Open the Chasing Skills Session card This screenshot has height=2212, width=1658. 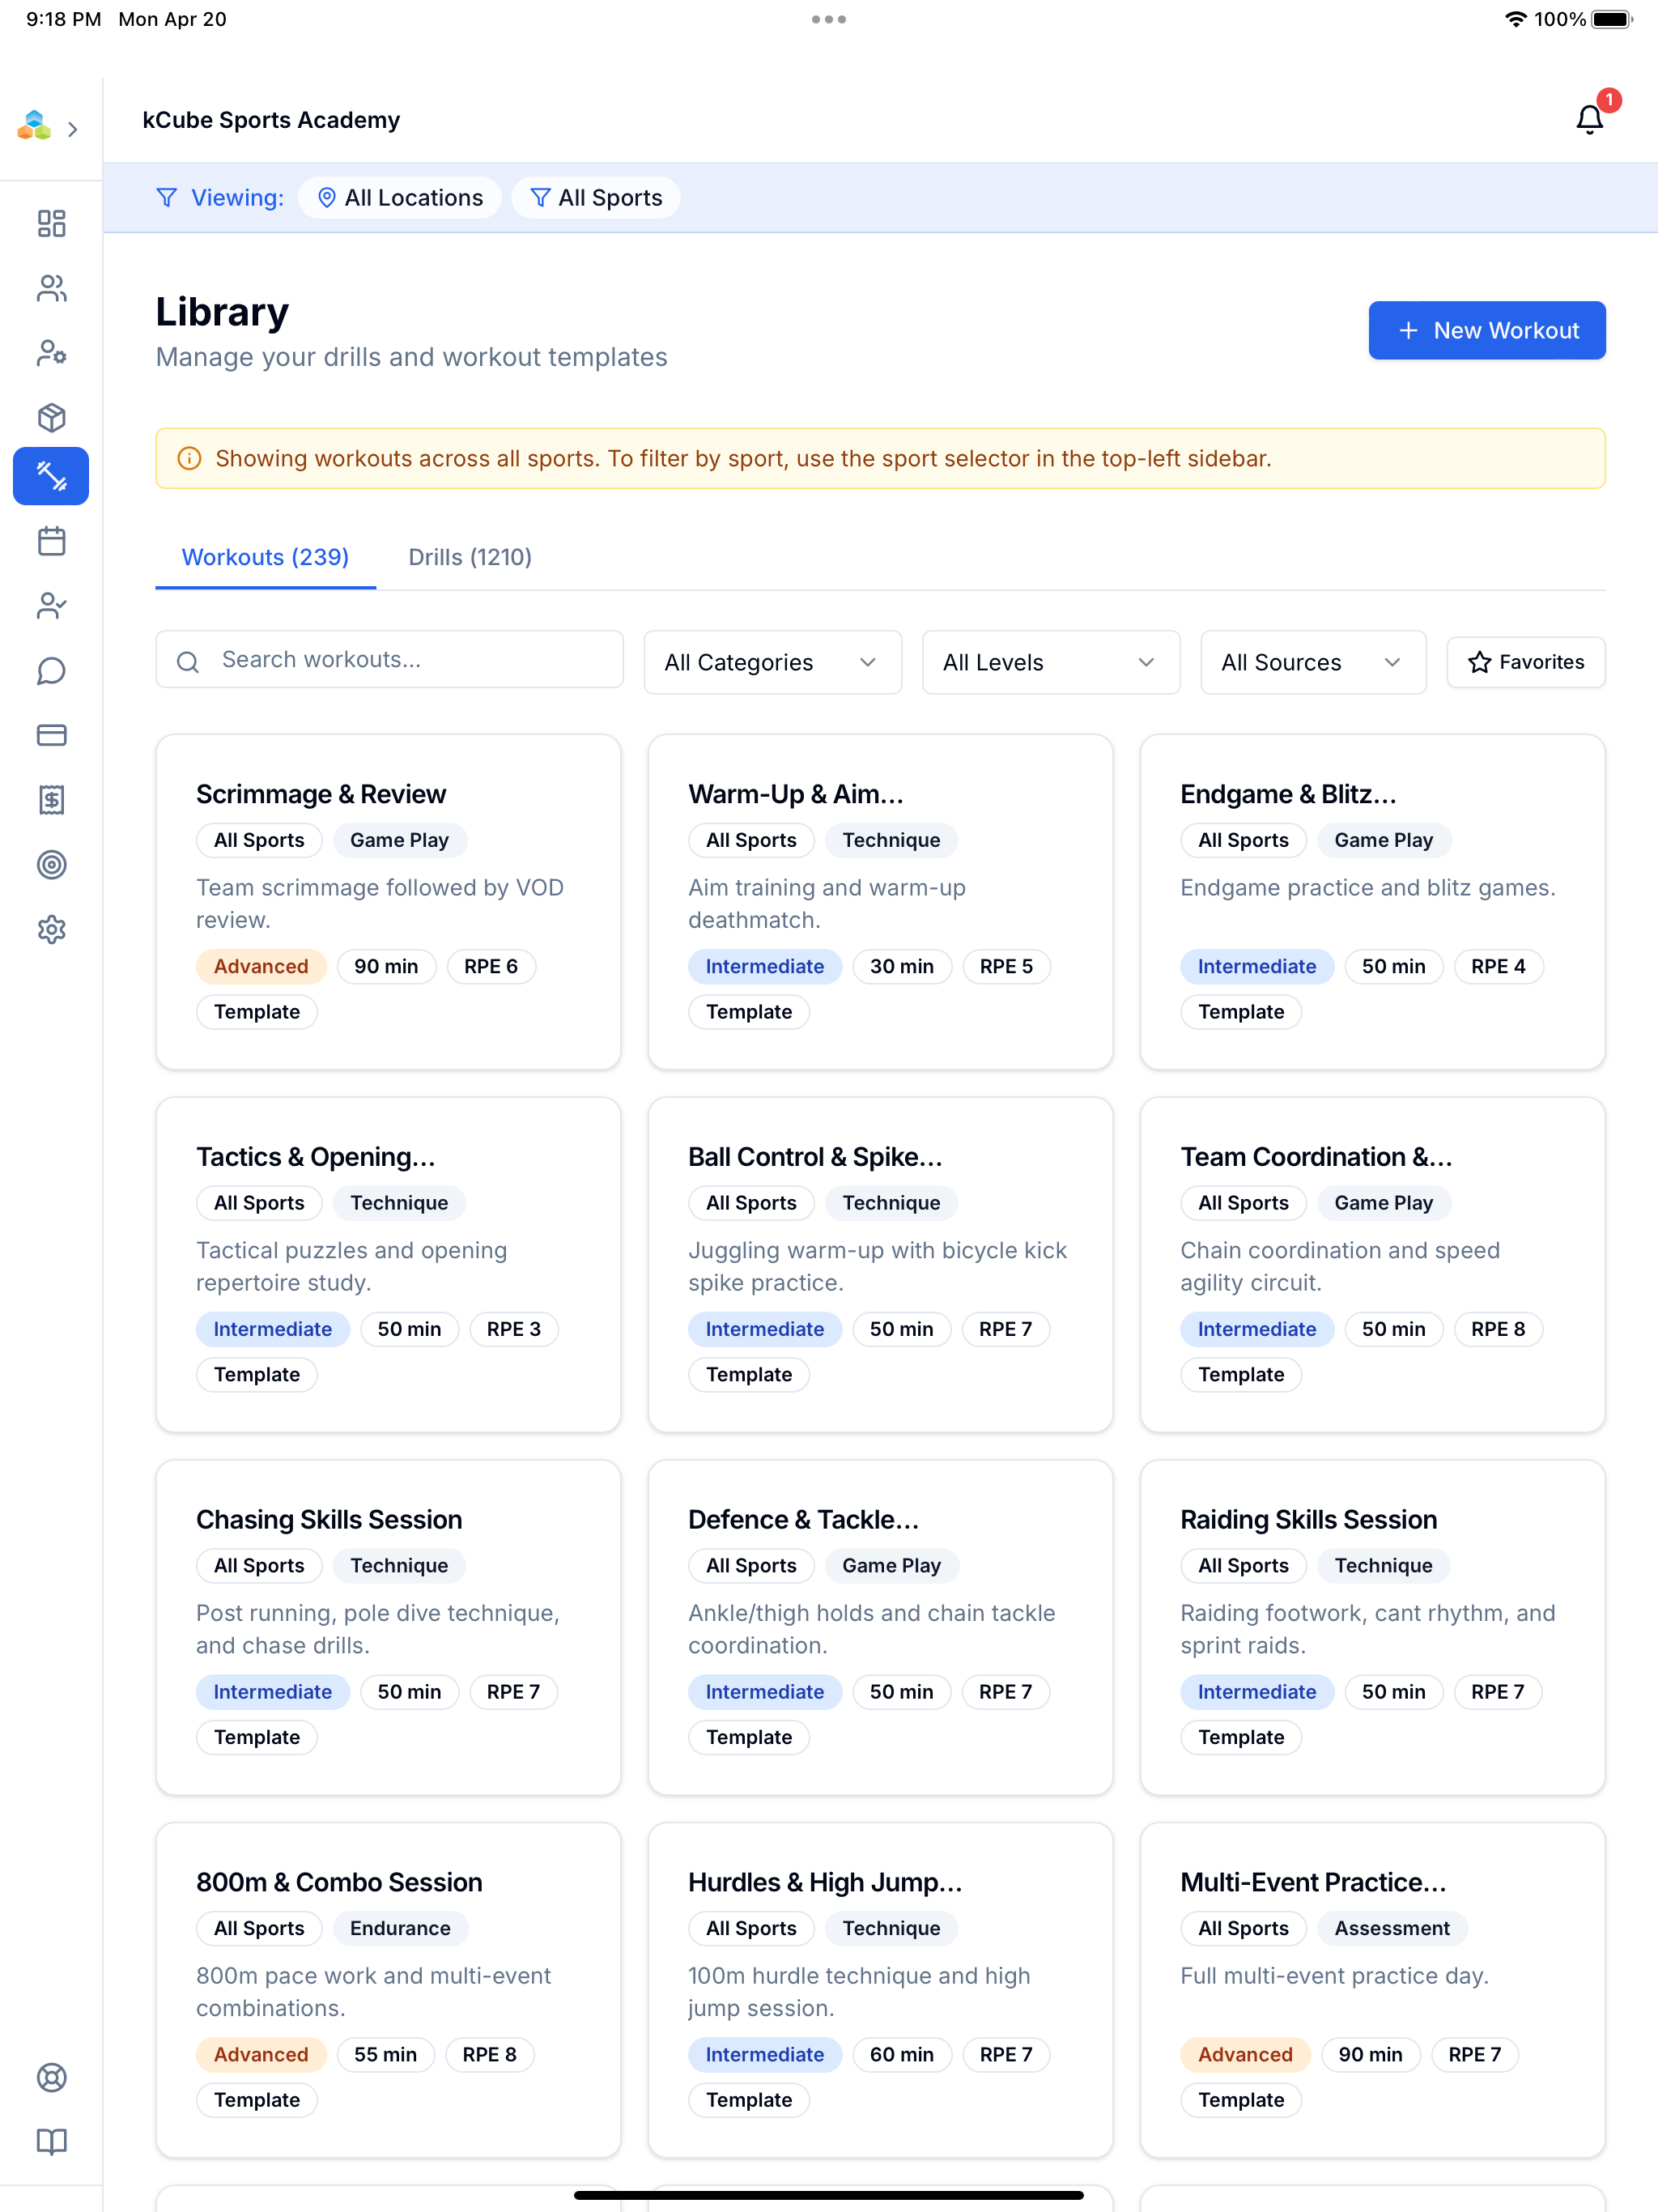[x=388, y=1627]
